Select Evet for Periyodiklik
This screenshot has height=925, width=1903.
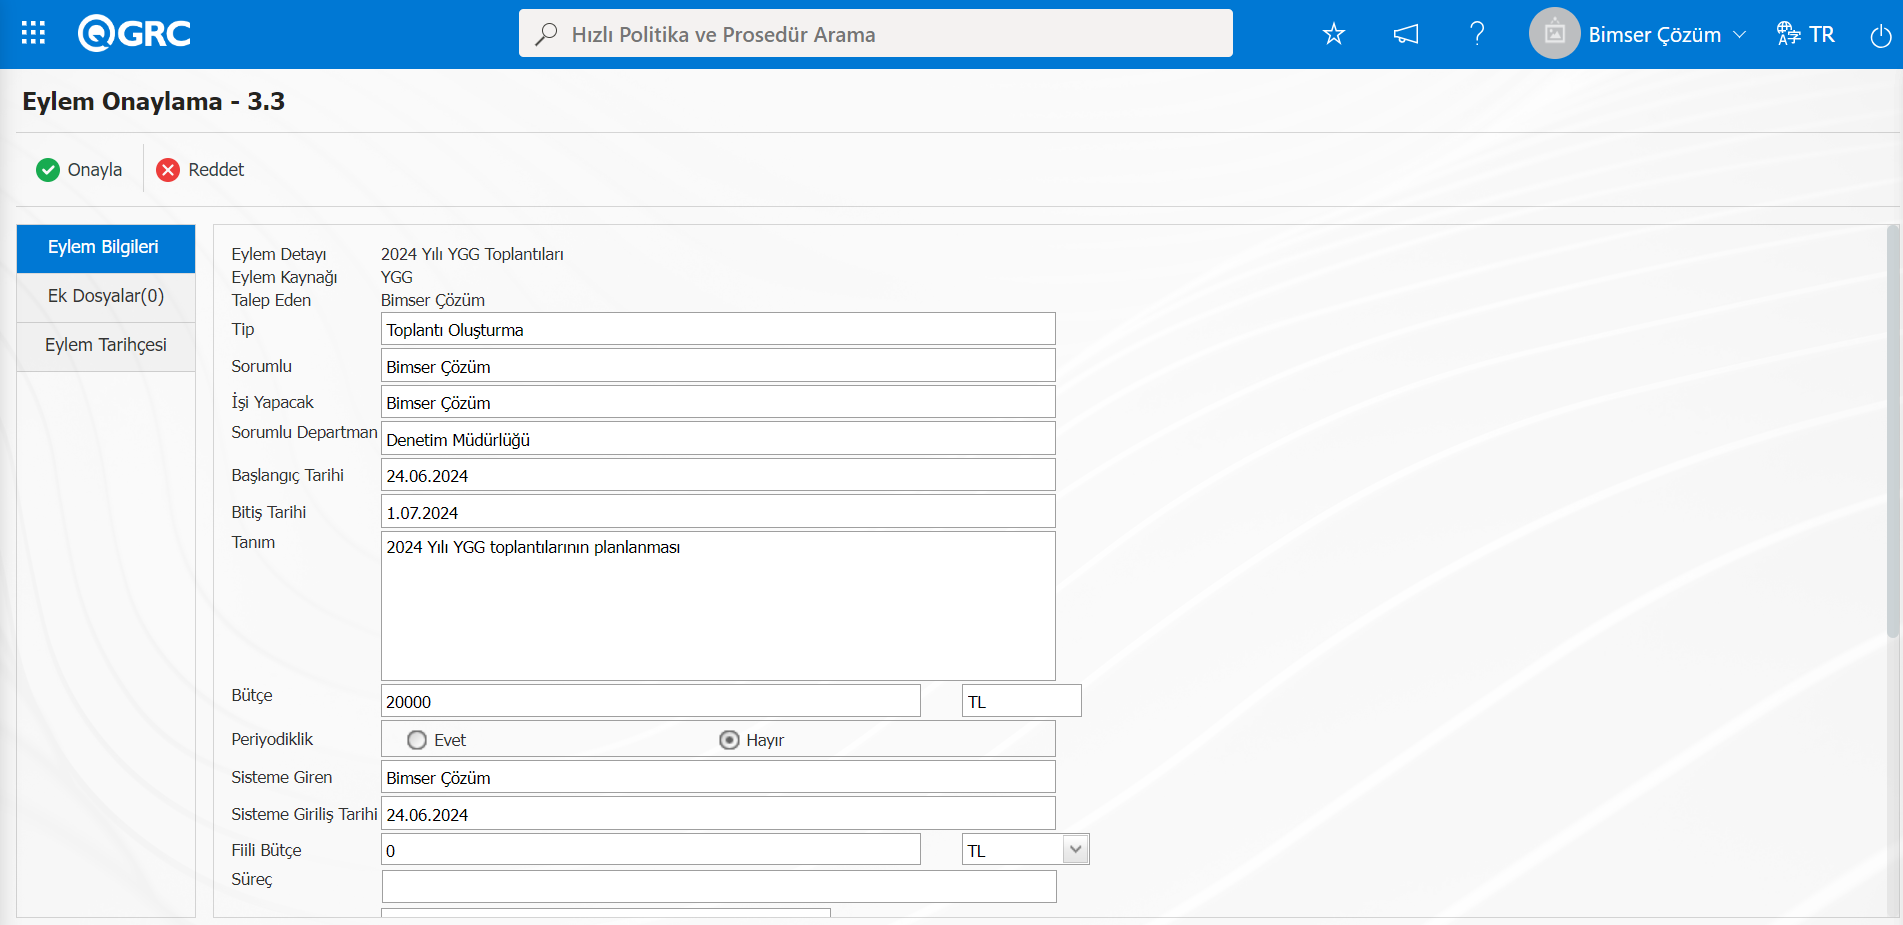pos(417,740)
